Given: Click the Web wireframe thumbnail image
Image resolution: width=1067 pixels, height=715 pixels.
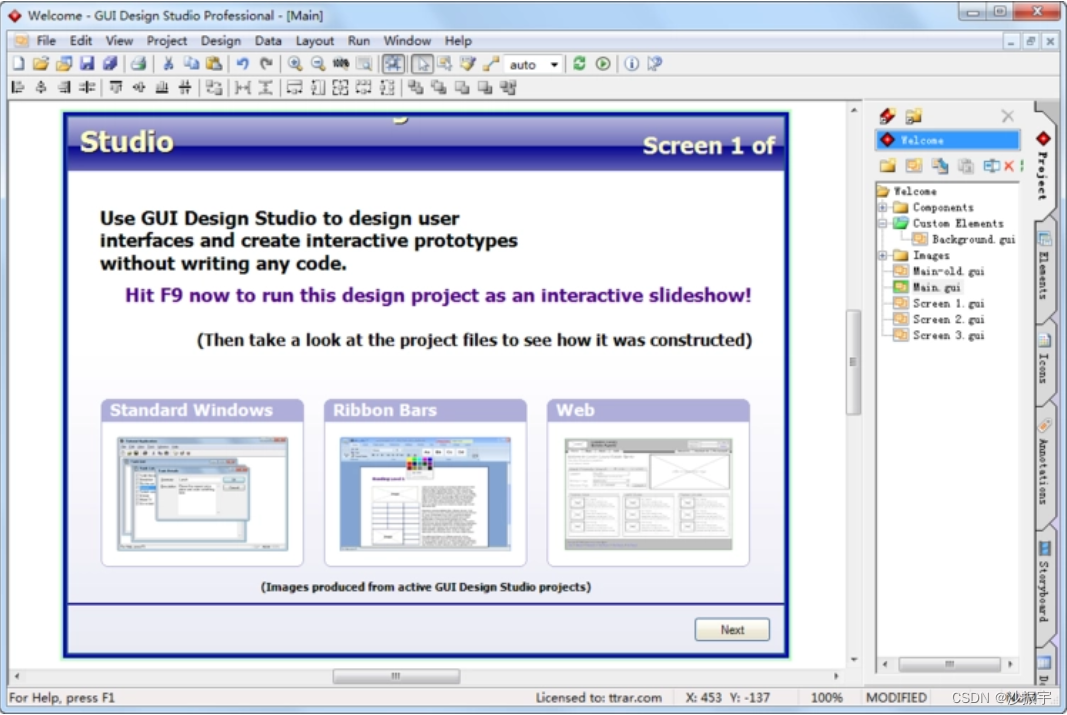Looking at the screenshot, I should point(649,494).
